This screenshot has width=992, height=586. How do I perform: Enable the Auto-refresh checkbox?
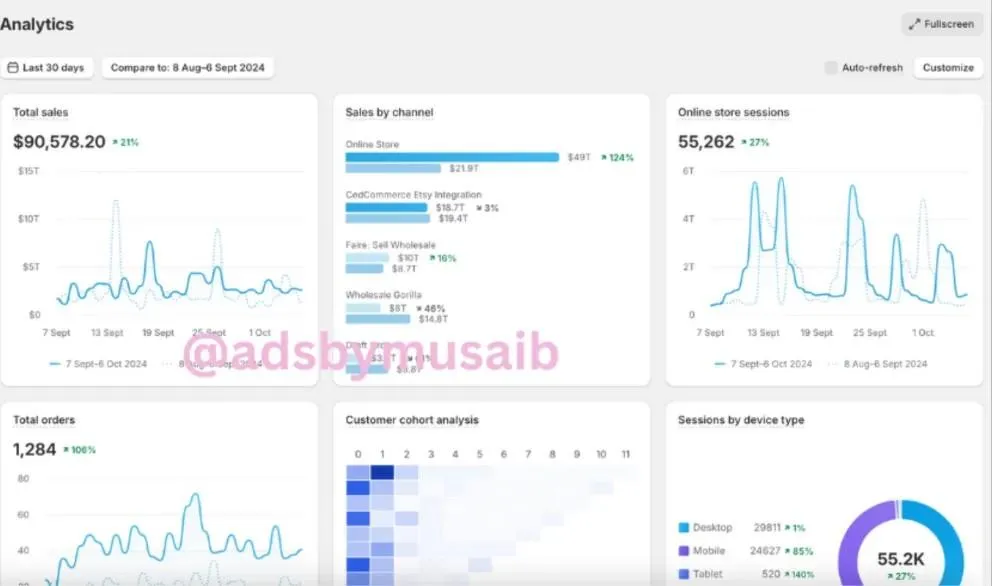coord(831,68)
